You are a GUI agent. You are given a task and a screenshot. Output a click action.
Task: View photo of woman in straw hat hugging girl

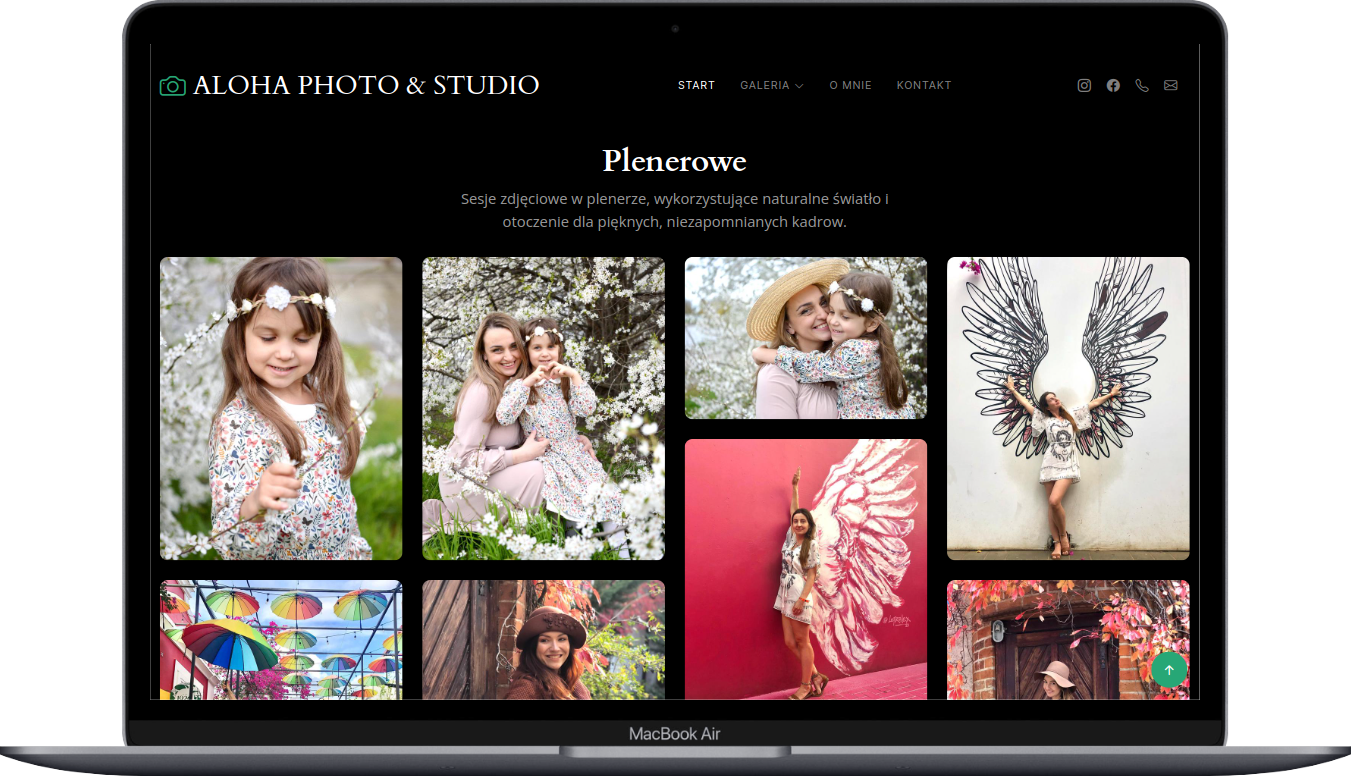805,338
